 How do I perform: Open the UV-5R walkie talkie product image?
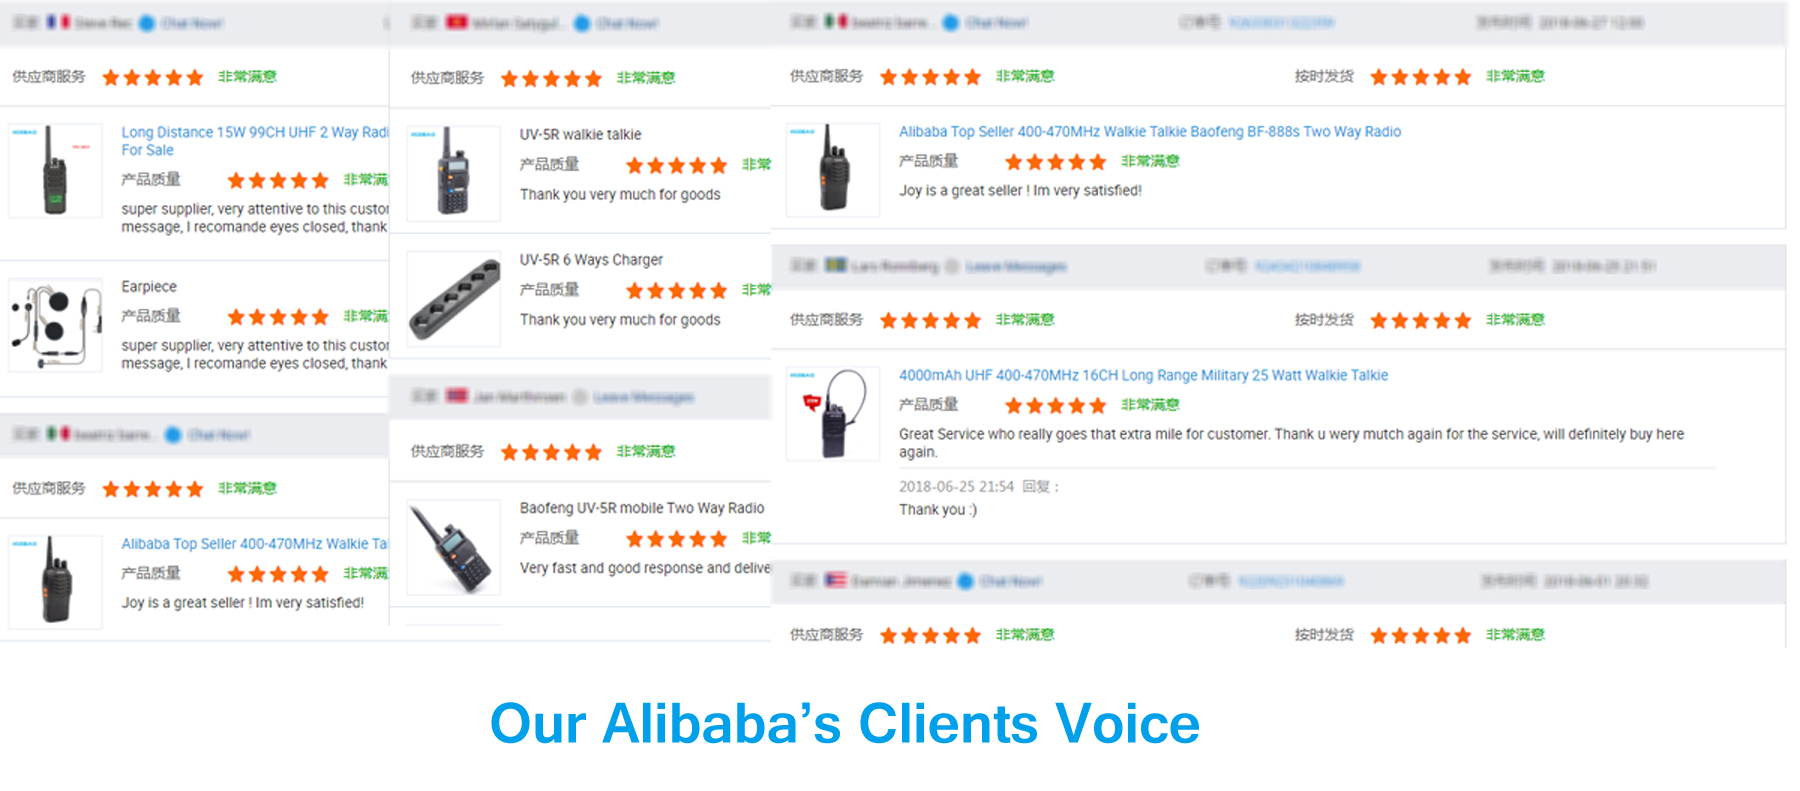point(454,172)
